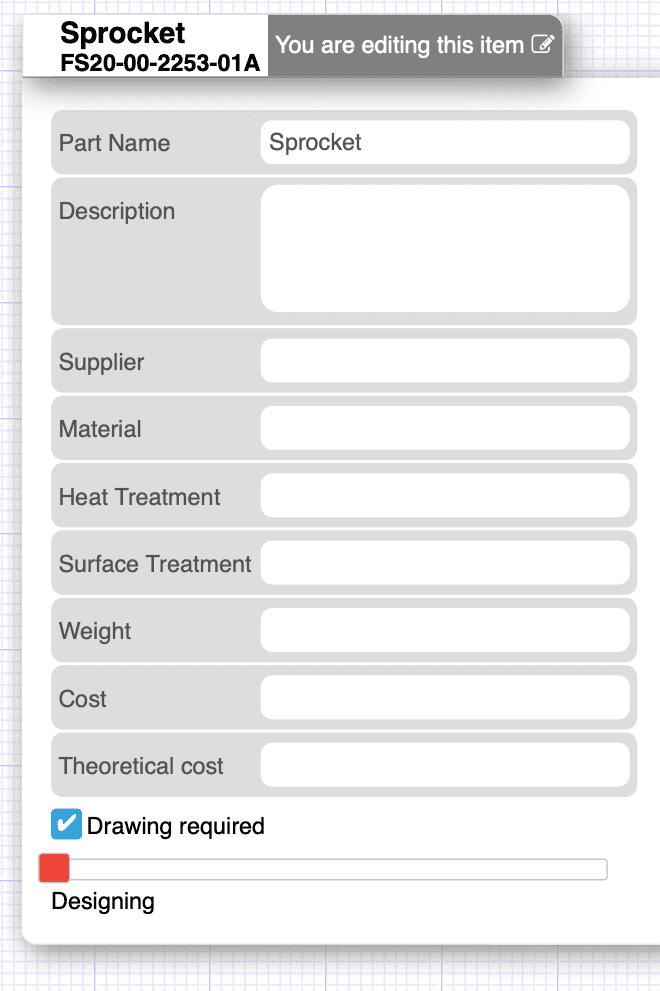Click the Part Name label
Viewport: 660px width, 991px height.
(x=114, y=143)
